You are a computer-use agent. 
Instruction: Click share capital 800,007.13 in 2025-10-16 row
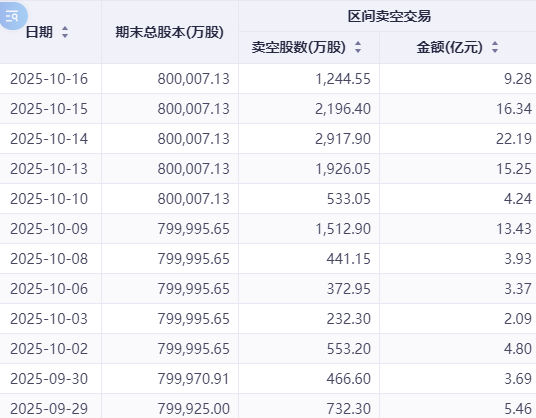click(x=193, y=79)
